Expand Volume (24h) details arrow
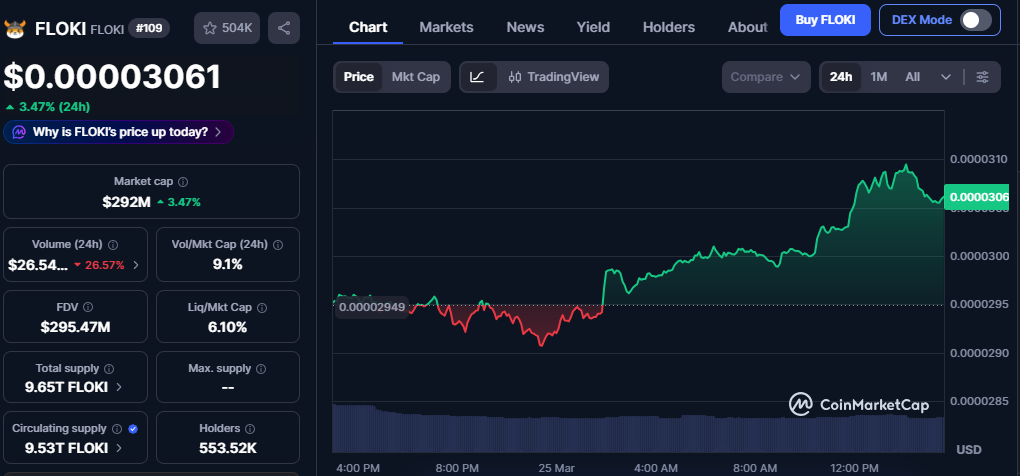This screenshot has height=476, width=1020. point(136,265)
